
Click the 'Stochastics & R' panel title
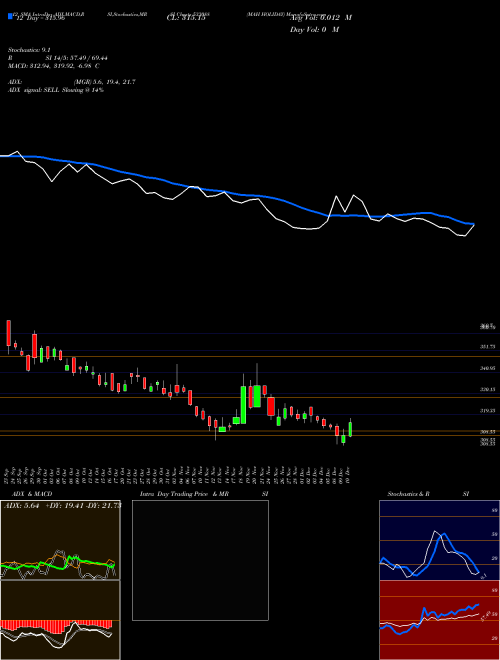[409, 494]
